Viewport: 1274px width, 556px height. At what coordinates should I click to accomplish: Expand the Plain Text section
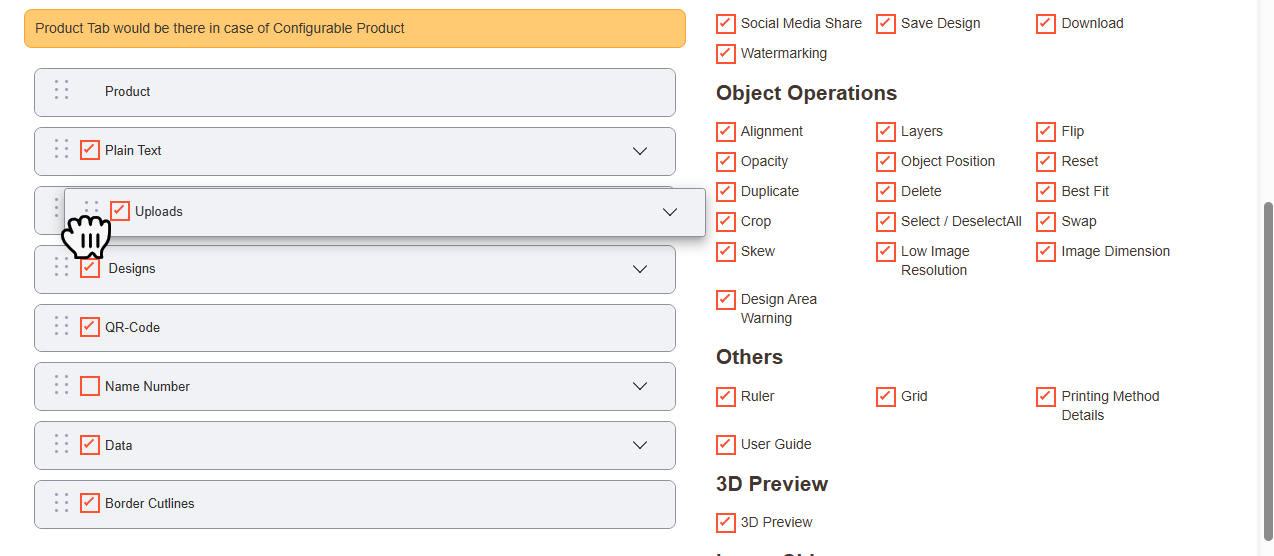pos(640,151)
